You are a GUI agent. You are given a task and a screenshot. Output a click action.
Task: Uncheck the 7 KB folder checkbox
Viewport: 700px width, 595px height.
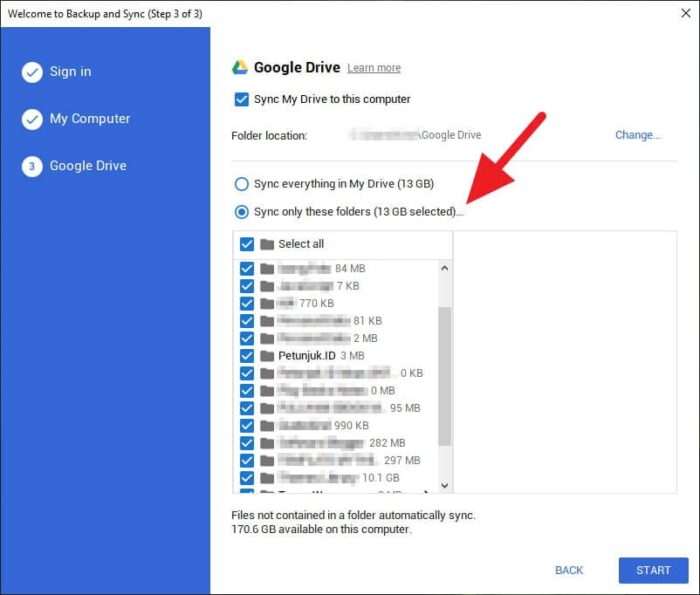pos(247,286)
